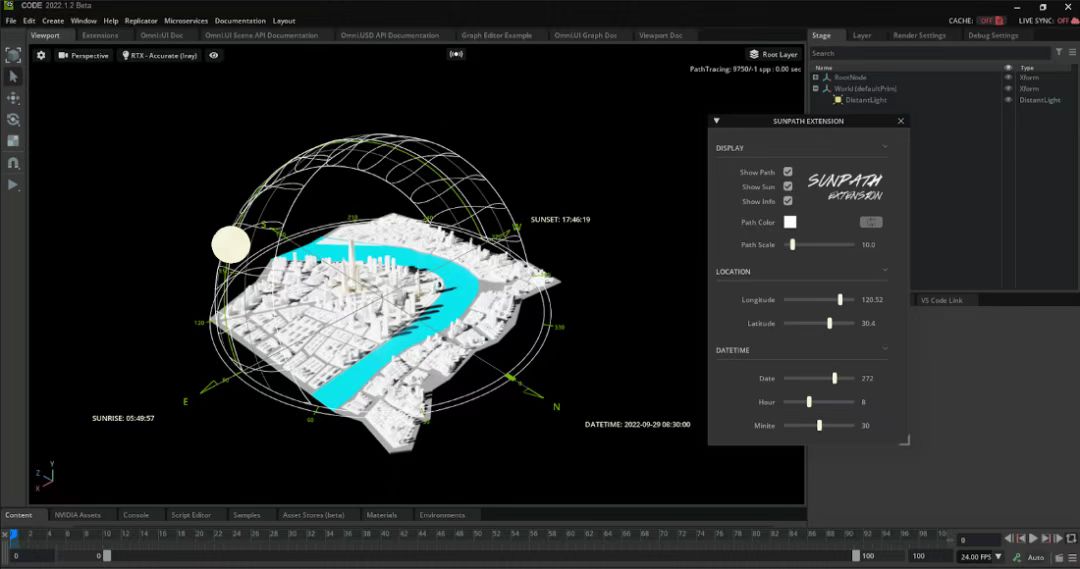
Task: Click the Root Layer button
Action: [774, 54]
